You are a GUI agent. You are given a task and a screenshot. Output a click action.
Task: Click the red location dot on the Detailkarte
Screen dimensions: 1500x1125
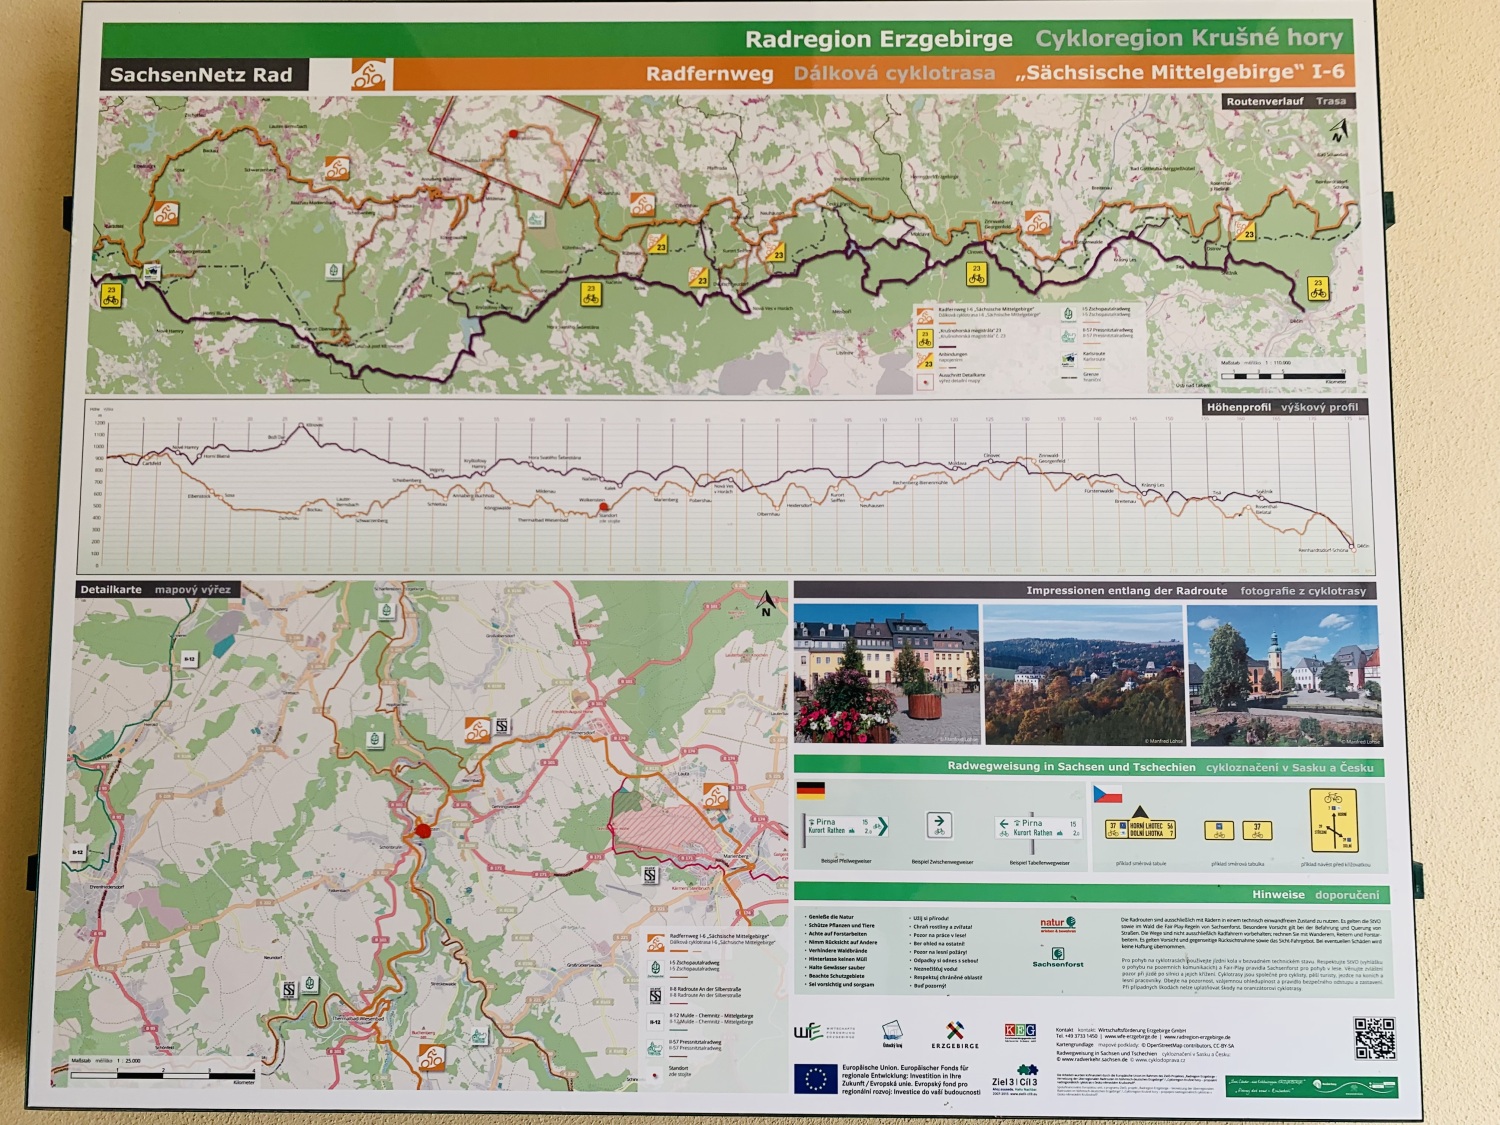[423, 830]
